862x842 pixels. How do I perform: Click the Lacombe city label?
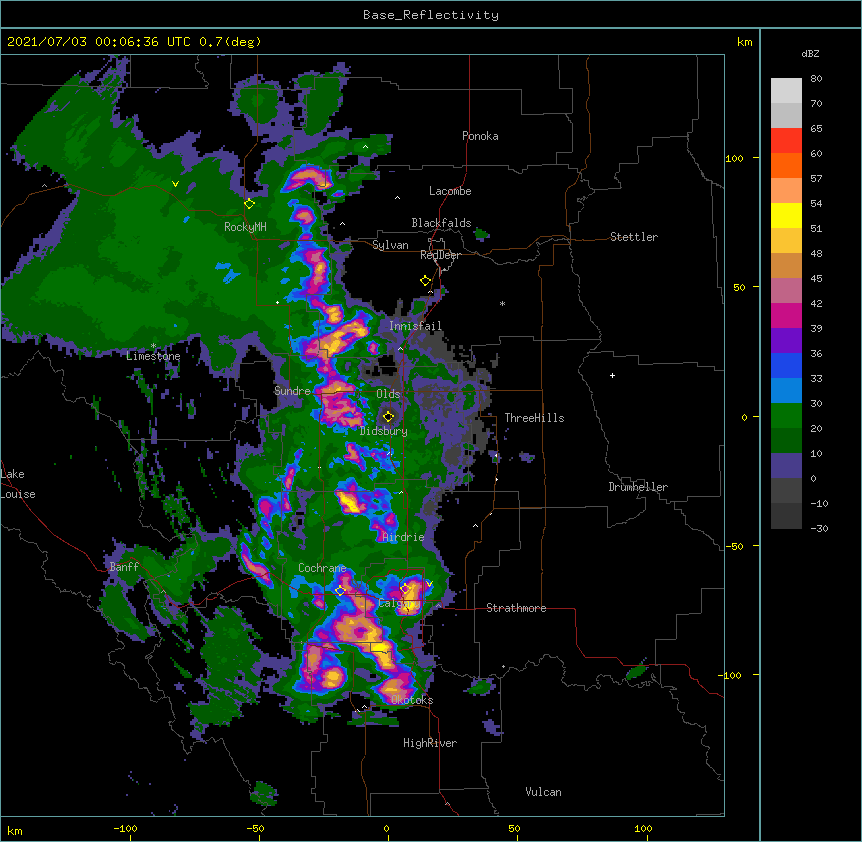(x=450, y=191)
